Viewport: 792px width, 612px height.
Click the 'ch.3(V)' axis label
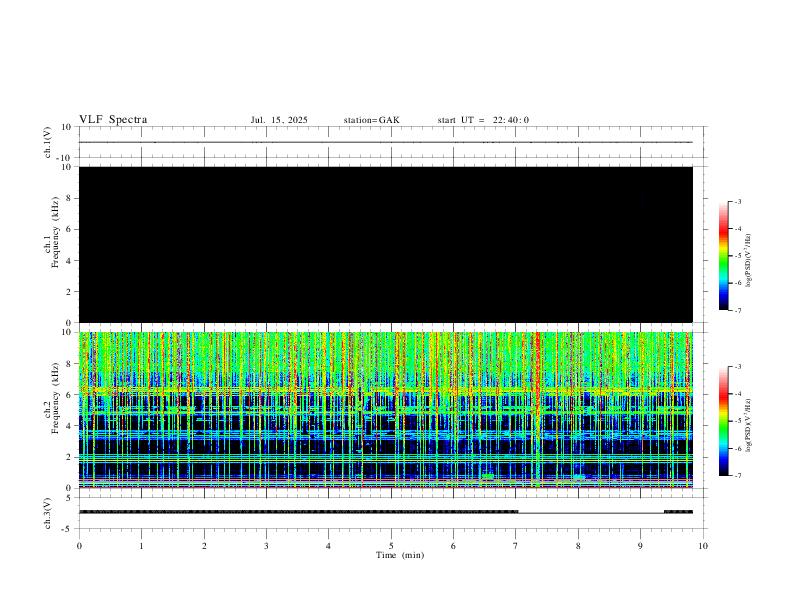coord(47,513)
